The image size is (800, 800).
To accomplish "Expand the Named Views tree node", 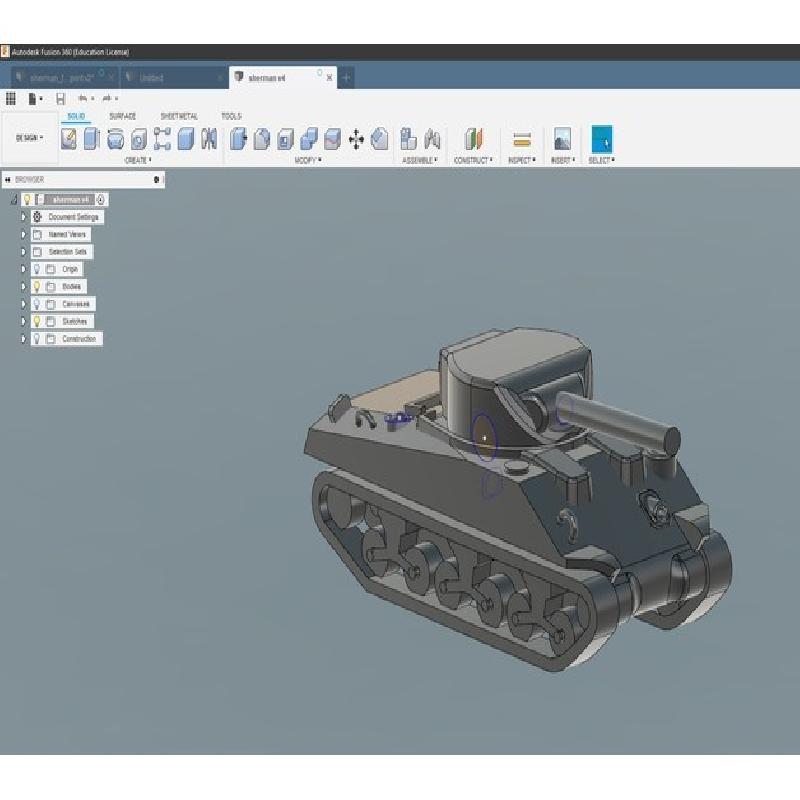I will [24, 234].
